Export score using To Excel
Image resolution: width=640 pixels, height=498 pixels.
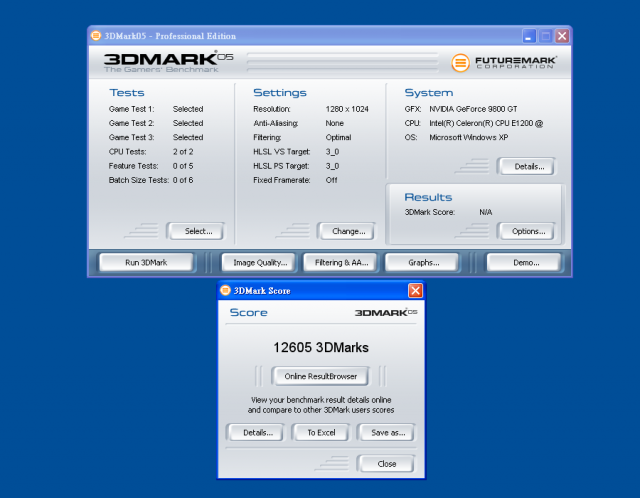321,433
